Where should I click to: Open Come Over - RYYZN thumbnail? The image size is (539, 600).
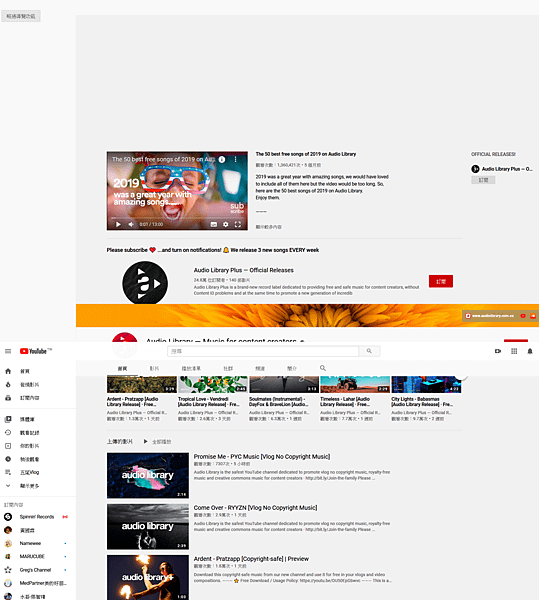(x=148, y=527)
